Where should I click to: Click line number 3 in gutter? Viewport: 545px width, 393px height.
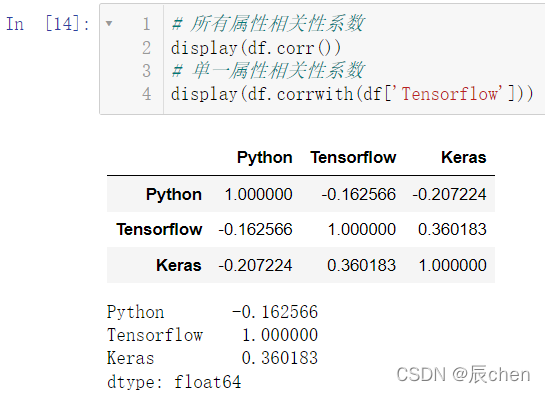point(146,71)
